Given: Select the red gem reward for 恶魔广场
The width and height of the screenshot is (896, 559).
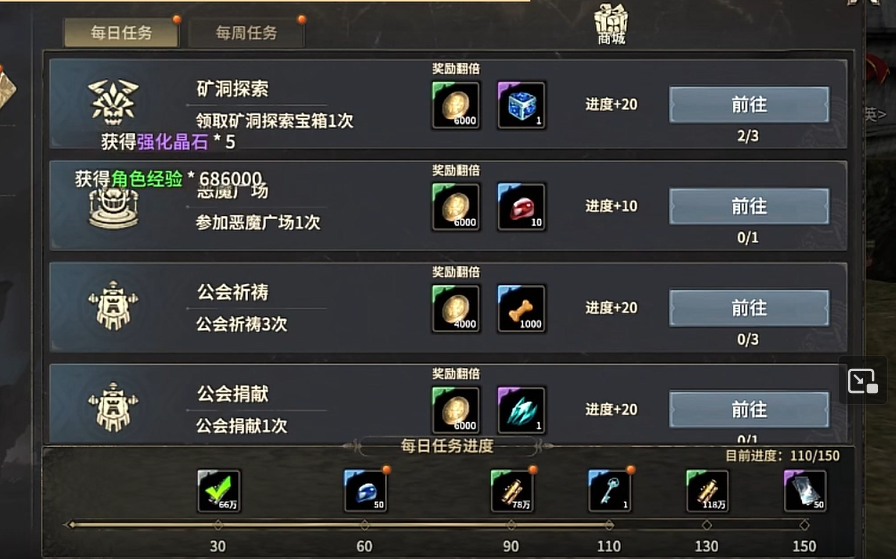Looking at the screenshot, I should pos(521,207).
